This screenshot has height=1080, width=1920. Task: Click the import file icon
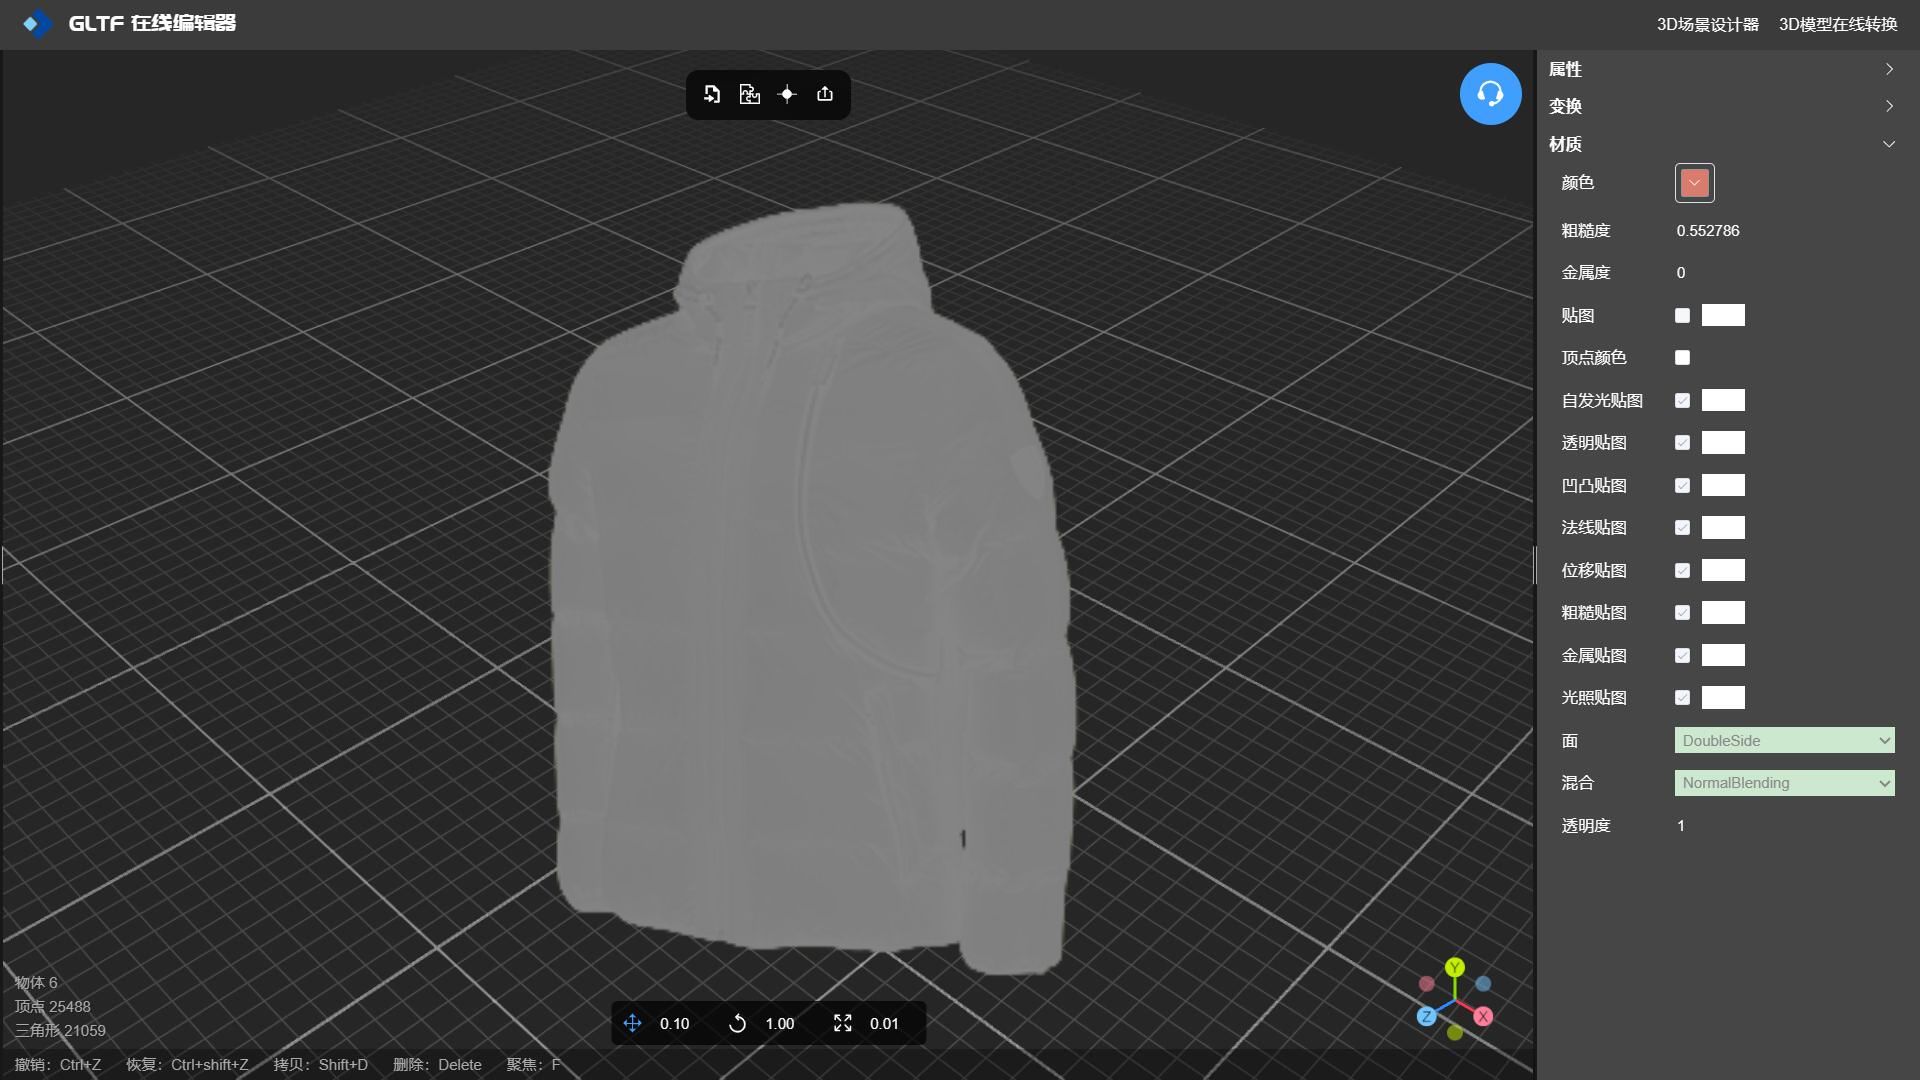pyautogui.click(x=712, y=94)
